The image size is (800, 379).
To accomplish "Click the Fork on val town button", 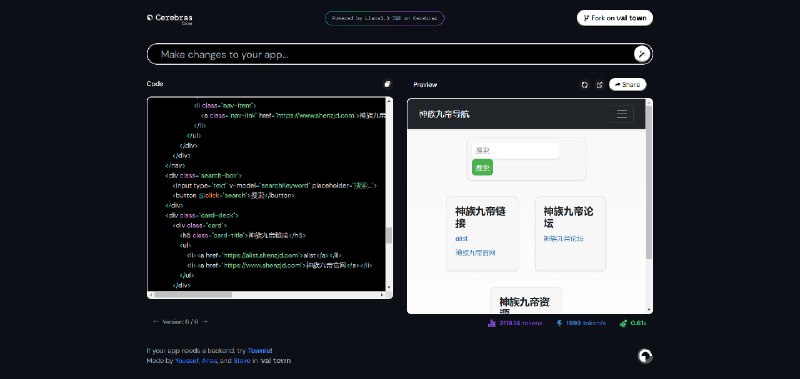I will coord(615,18).
